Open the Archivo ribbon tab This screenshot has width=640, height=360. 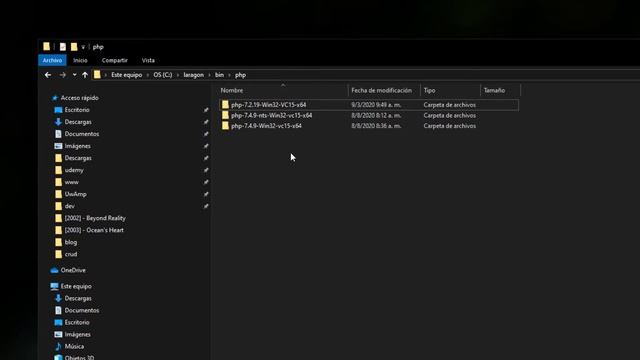click(x=52, y=60)
